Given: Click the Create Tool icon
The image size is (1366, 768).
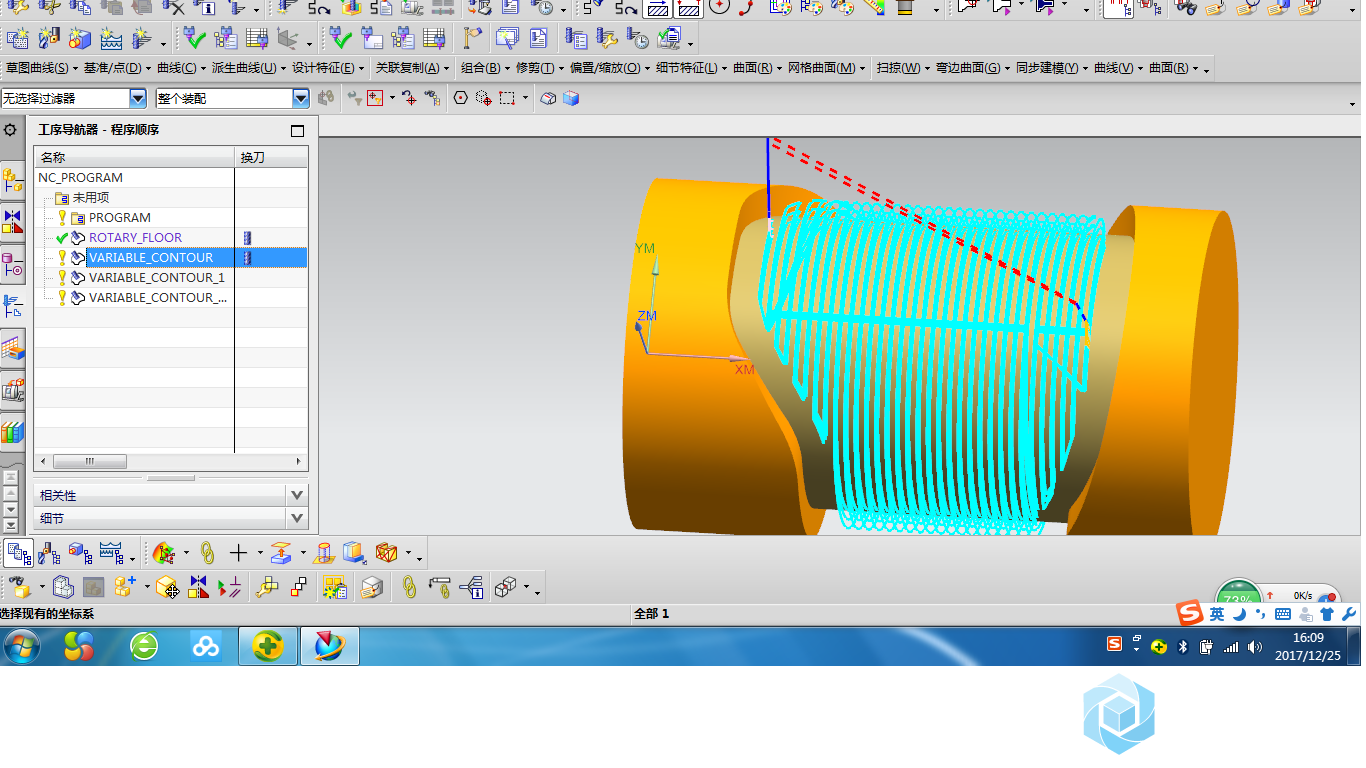Looking at the screenshot, I should point(48,39).
